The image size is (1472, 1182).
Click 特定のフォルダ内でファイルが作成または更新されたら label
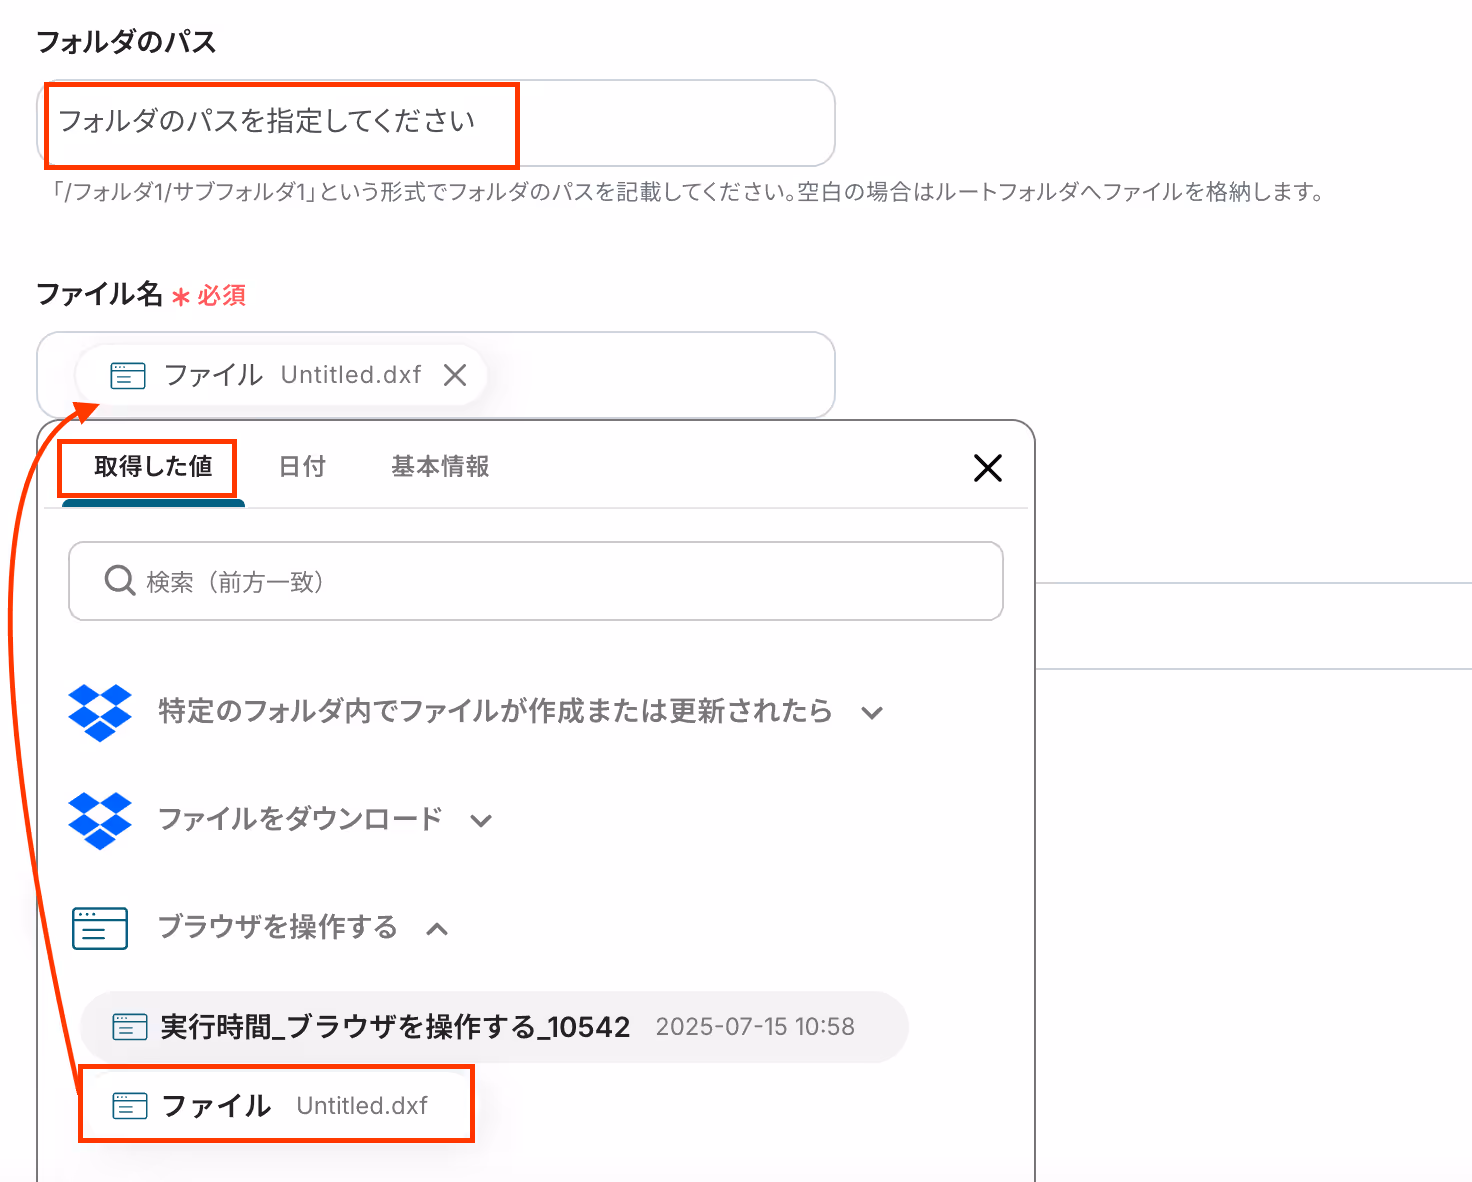pyautogui.click(x=495, y=711)
